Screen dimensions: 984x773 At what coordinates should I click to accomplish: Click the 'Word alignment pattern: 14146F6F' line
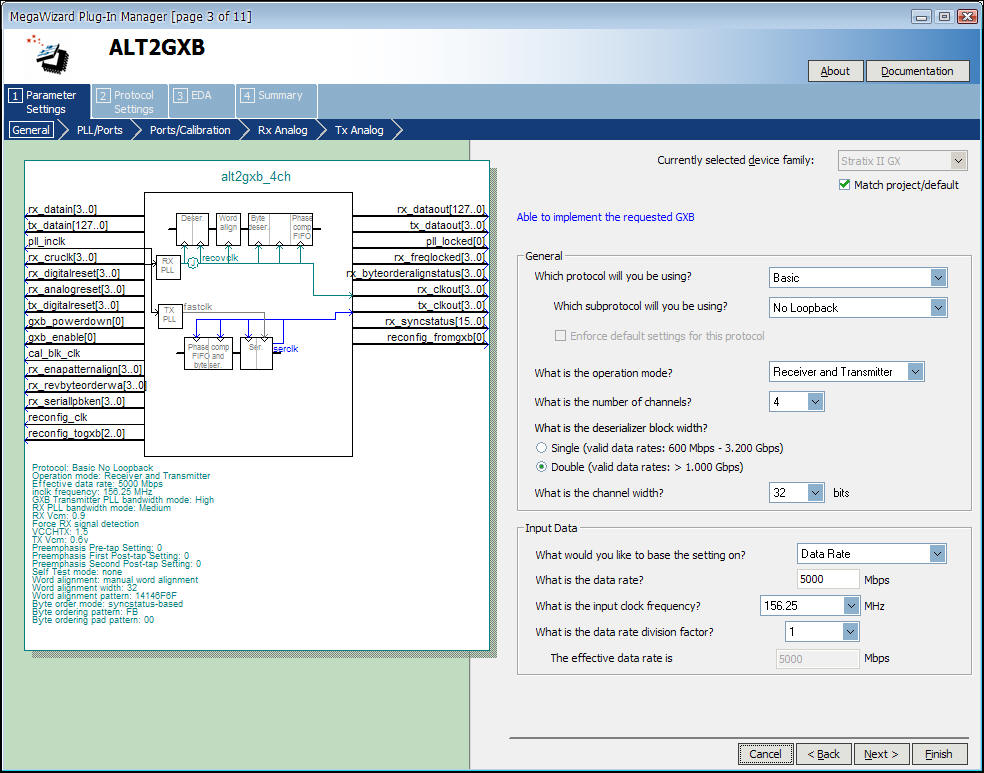[x=104, y=595]
